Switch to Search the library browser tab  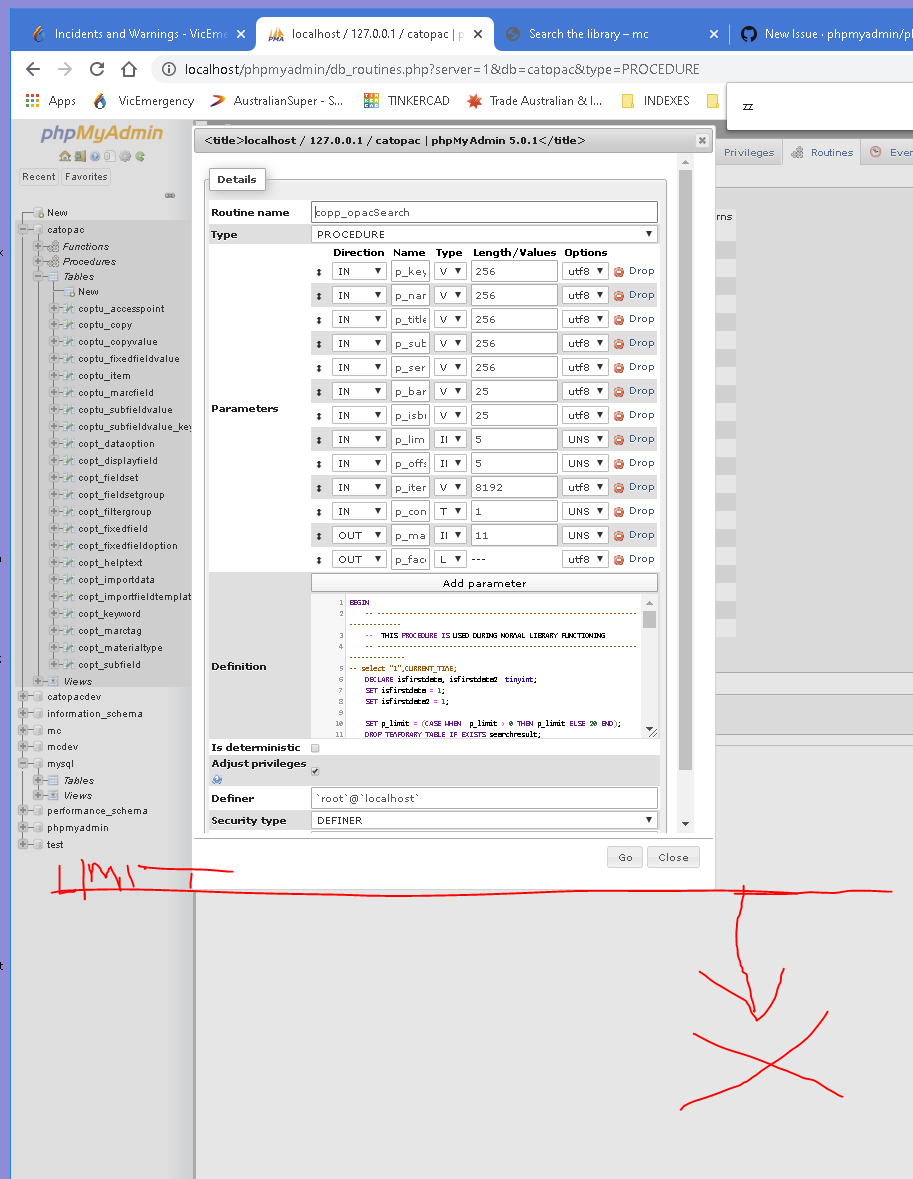coord(612,34)
